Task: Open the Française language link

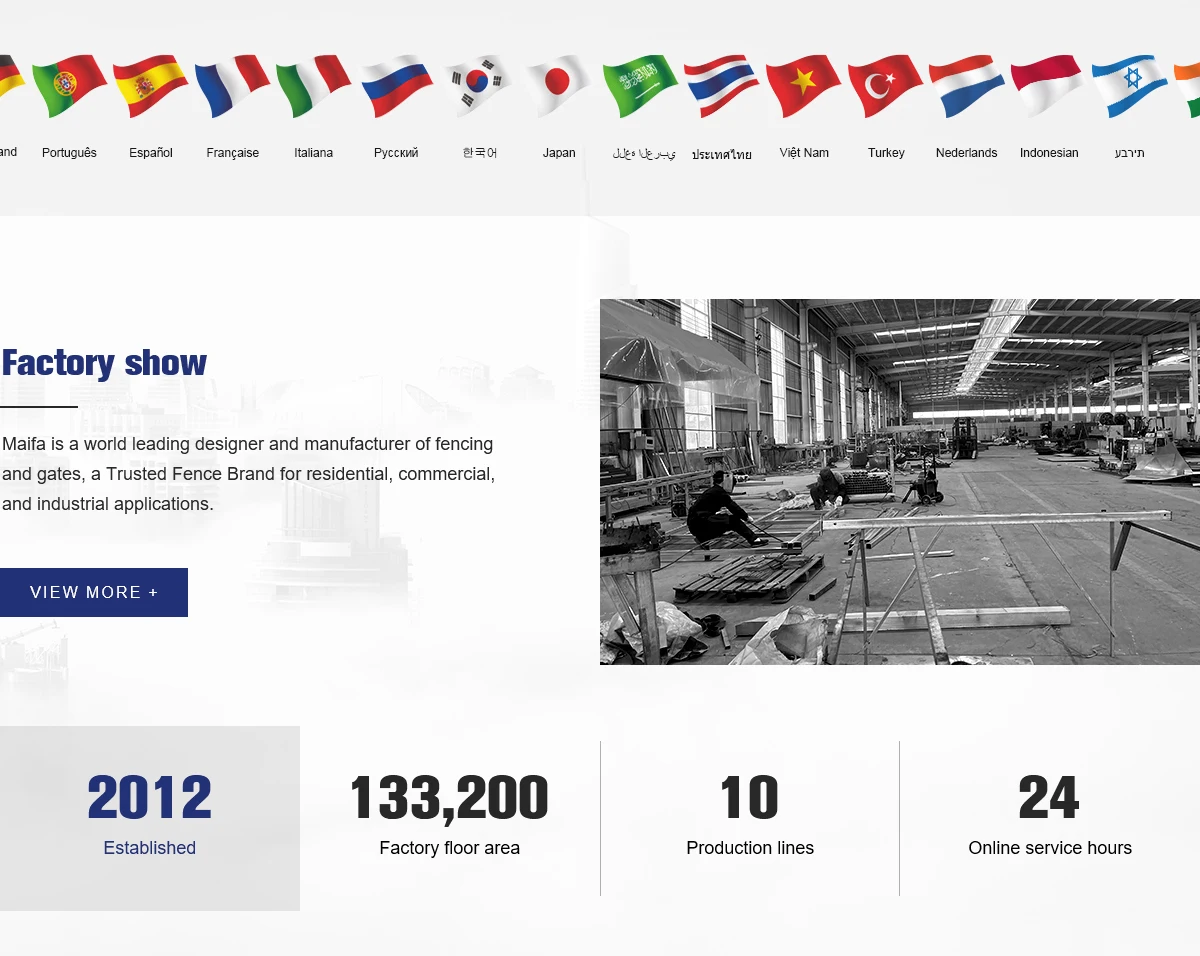Action: click(x=233, y=153)
